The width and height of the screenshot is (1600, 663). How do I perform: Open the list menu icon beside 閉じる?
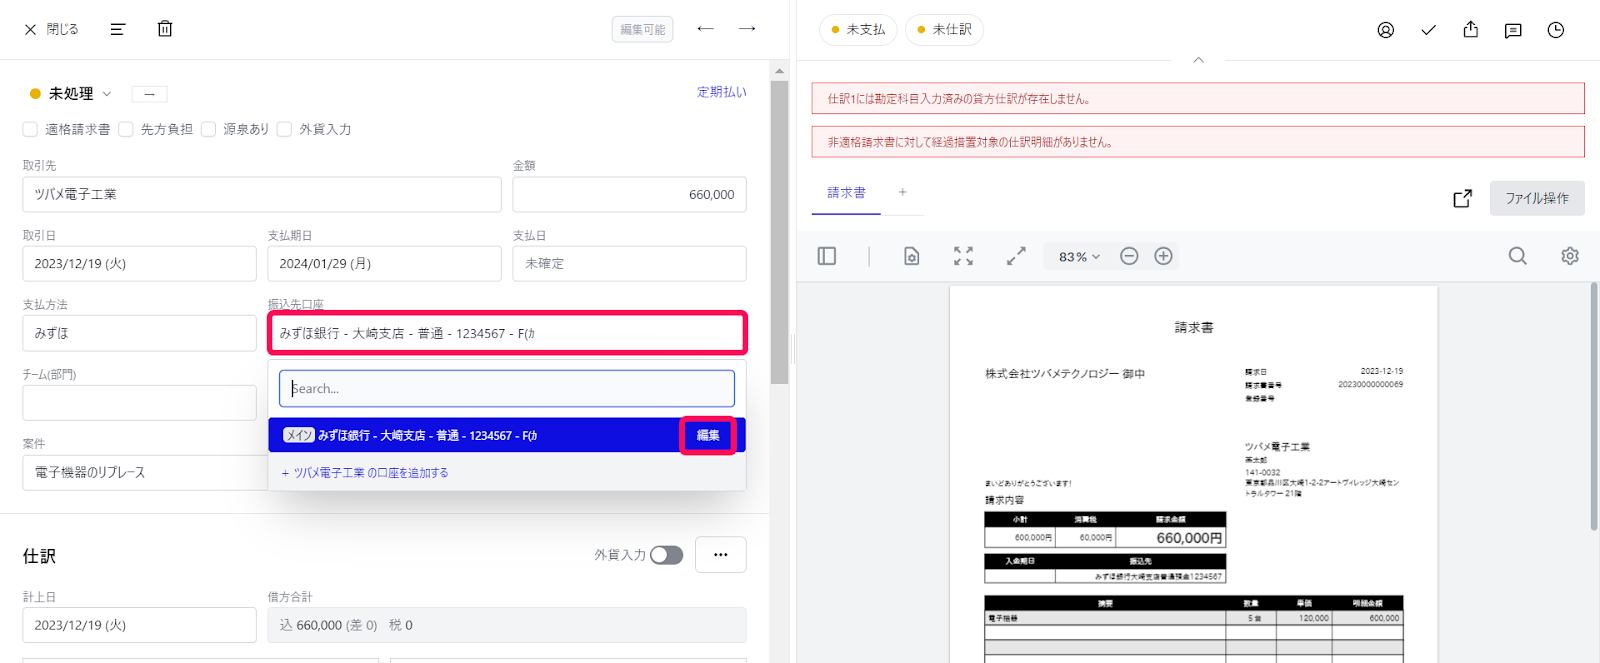[117, 29]
